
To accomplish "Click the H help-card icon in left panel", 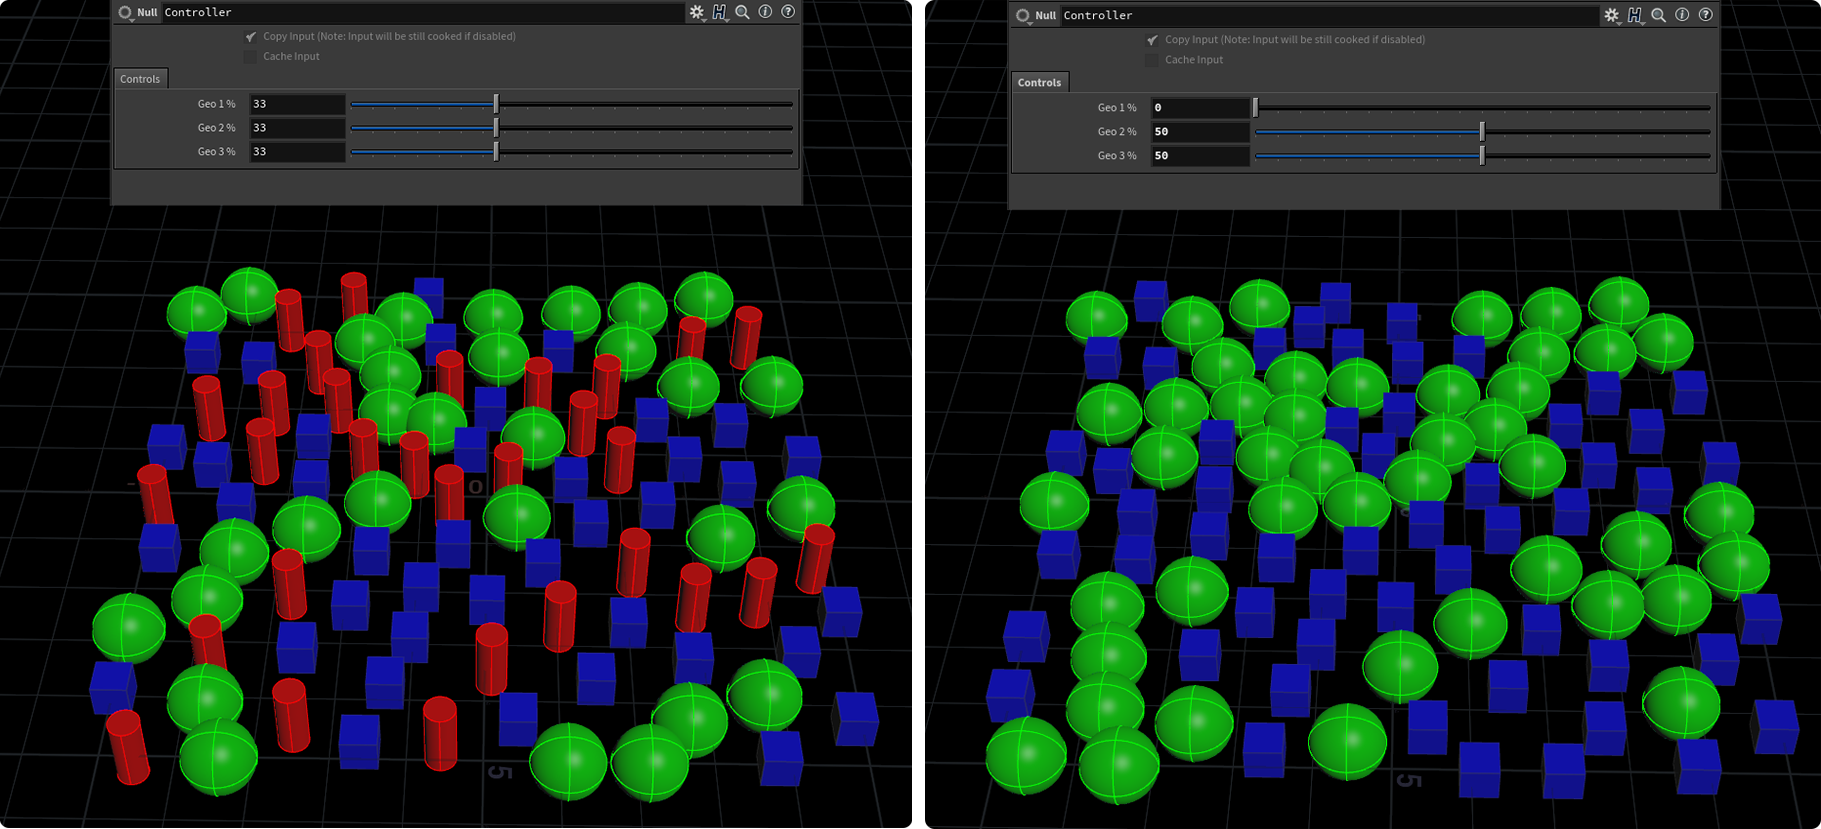I will [720, 12].
